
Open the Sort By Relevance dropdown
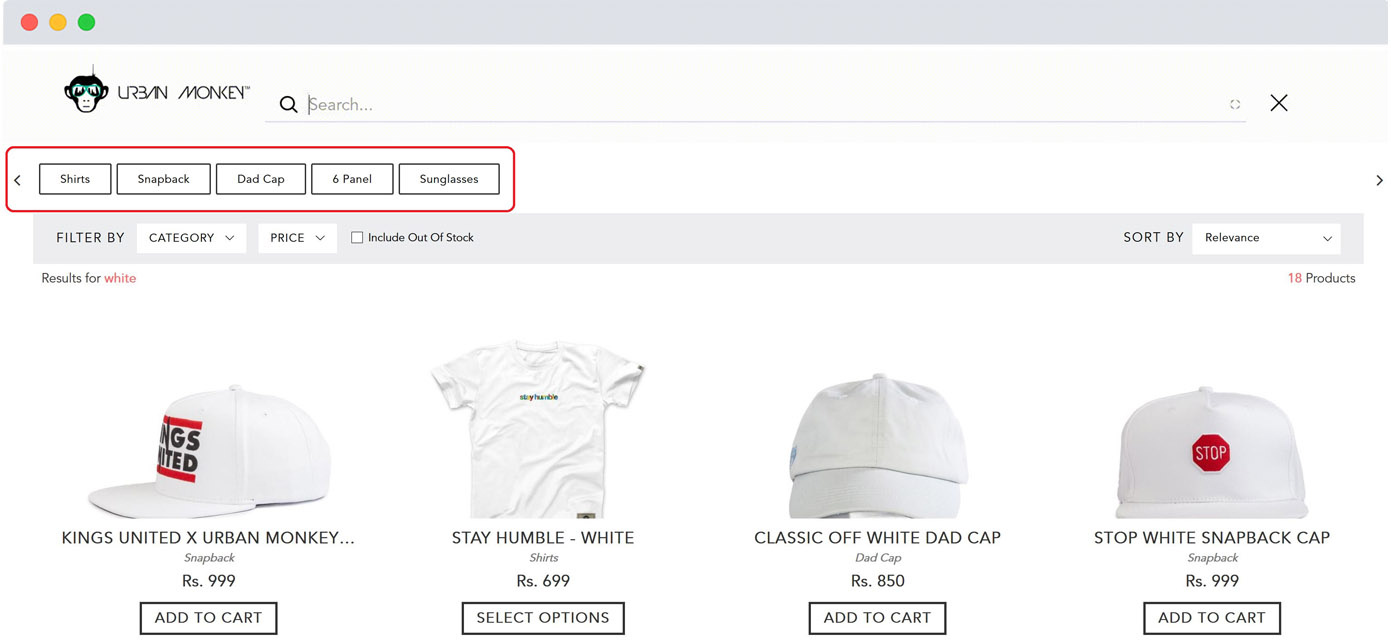(1266, 238)
